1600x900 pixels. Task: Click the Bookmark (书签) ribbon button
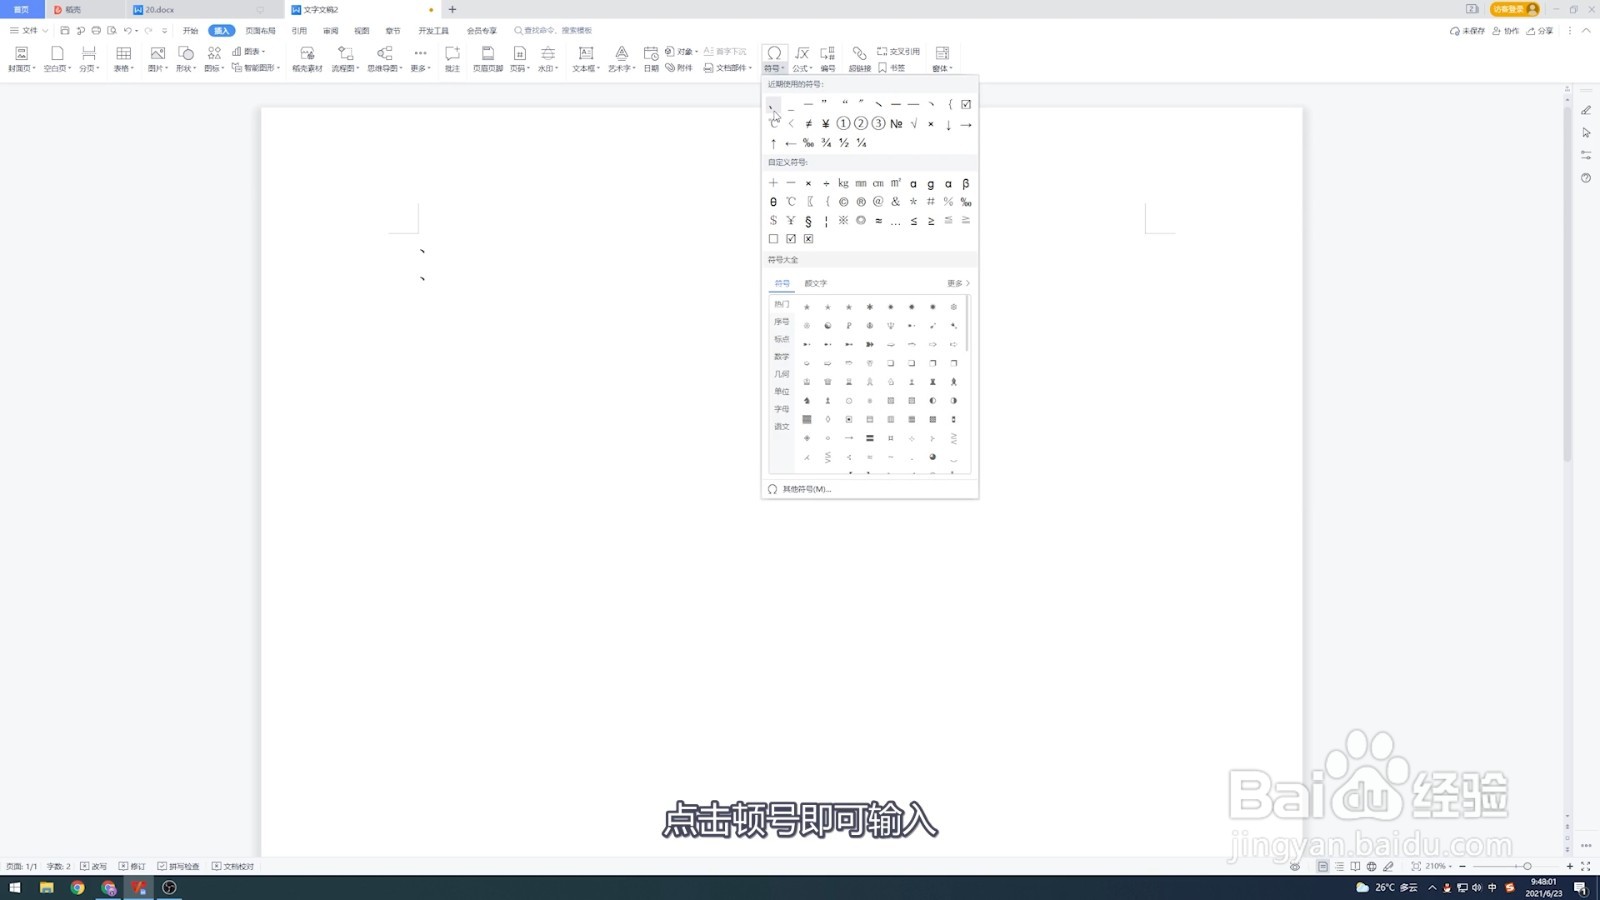pos(892,68)
